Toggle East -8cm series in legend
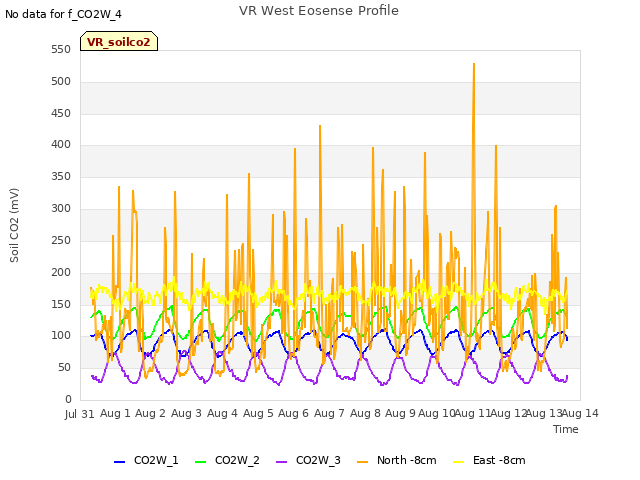The height and width of the screenshot is (480, 640). [489, 460]
